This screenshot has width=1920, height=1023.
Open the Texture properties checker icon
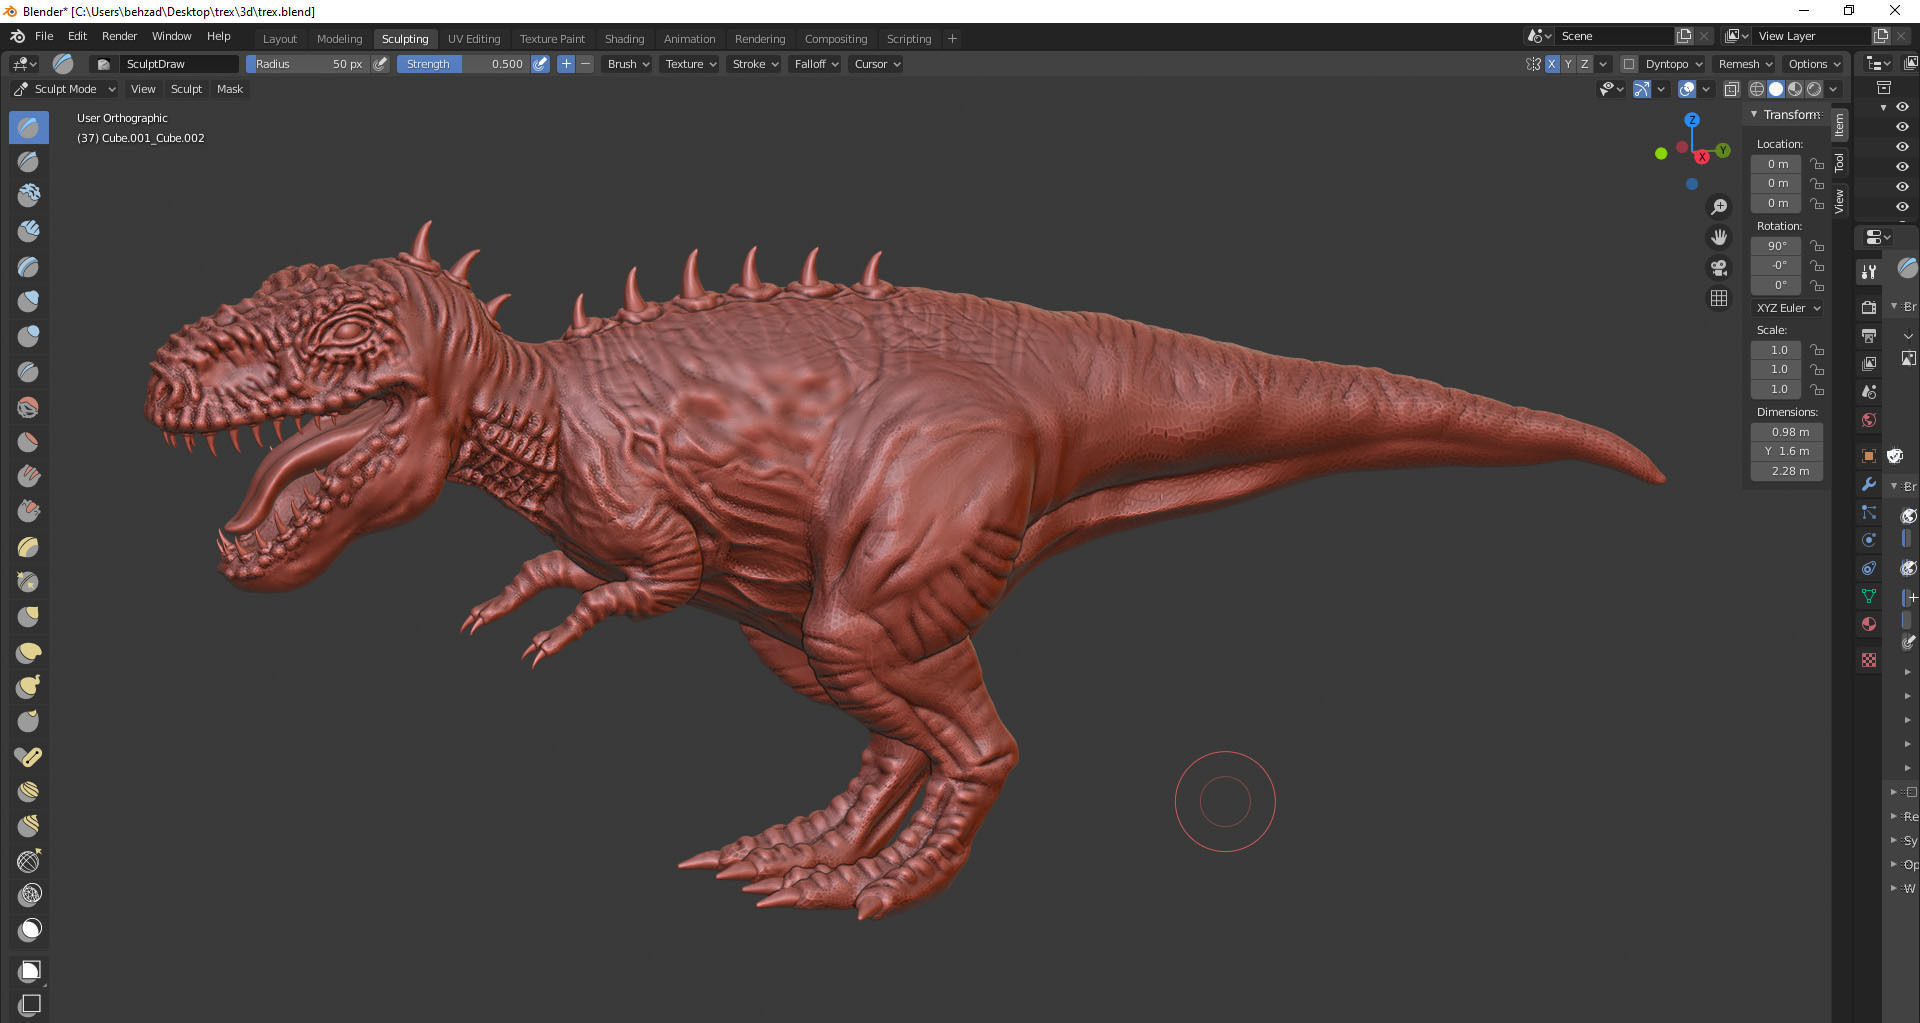point(1868,660)
